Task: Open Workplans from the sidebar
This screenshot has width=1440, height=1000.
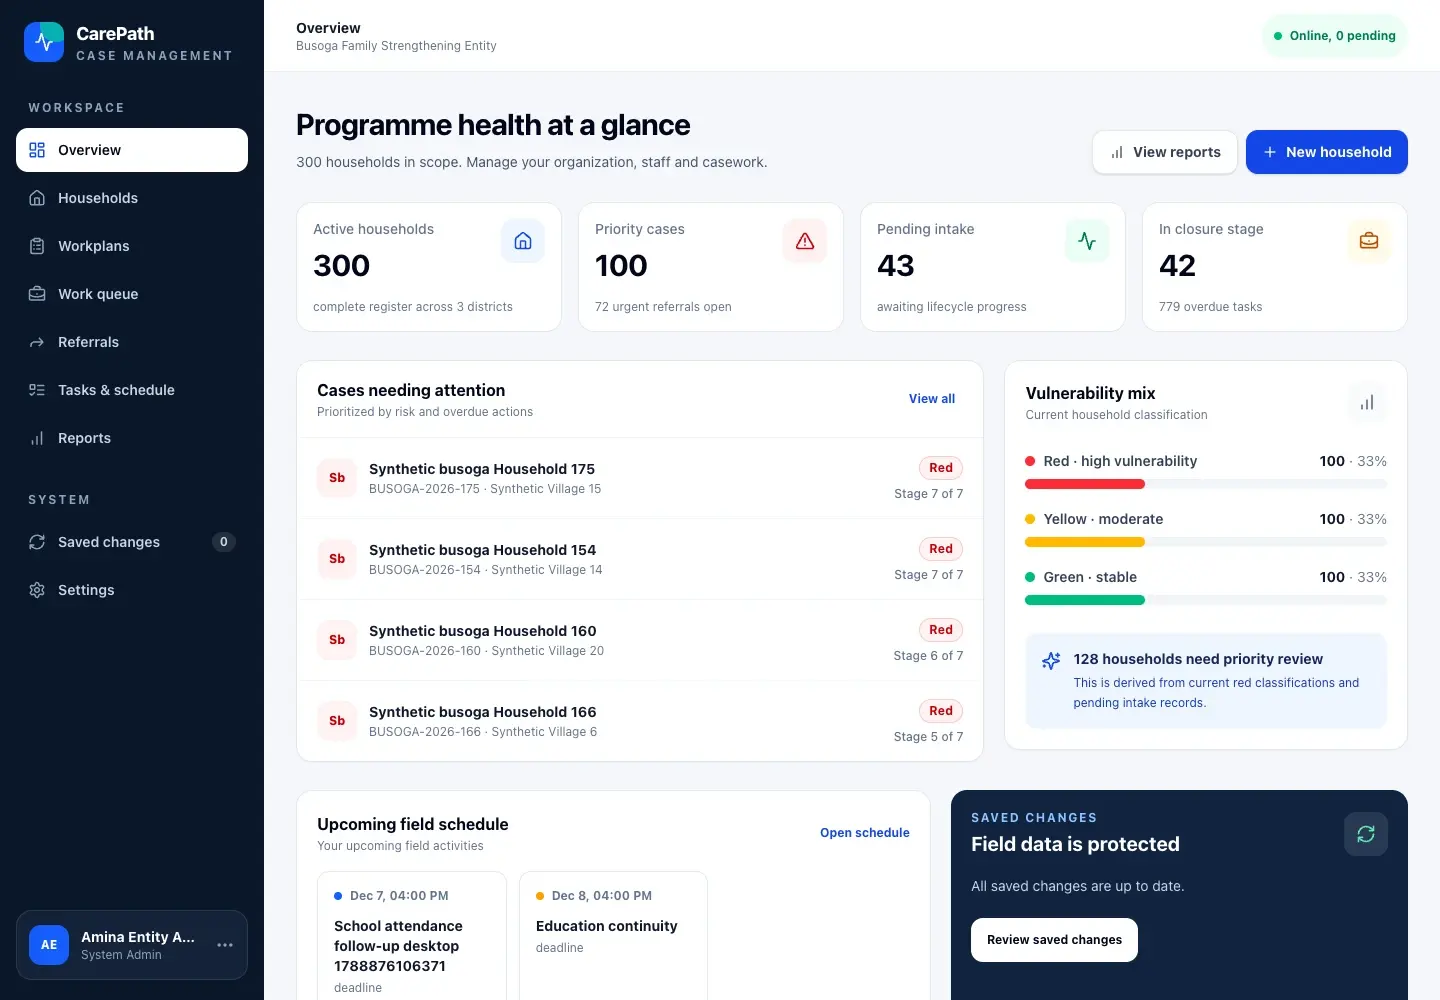Action: pos(132,246)
